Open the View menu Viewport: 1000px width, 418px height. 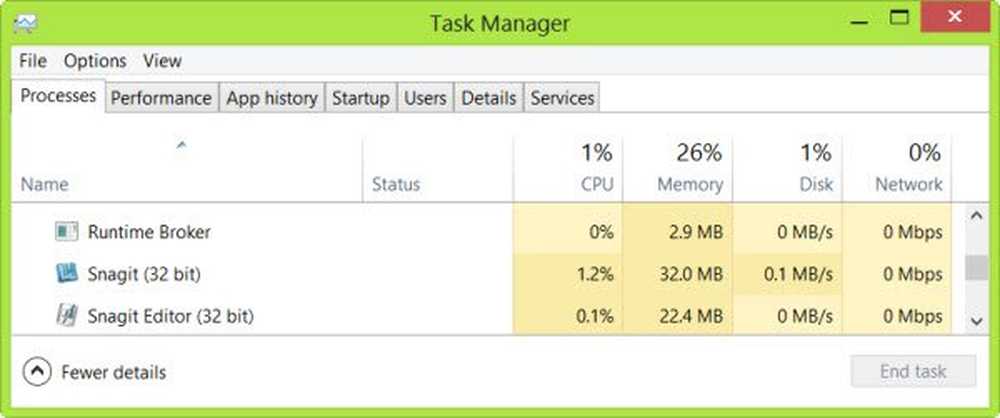coord(162,61)
